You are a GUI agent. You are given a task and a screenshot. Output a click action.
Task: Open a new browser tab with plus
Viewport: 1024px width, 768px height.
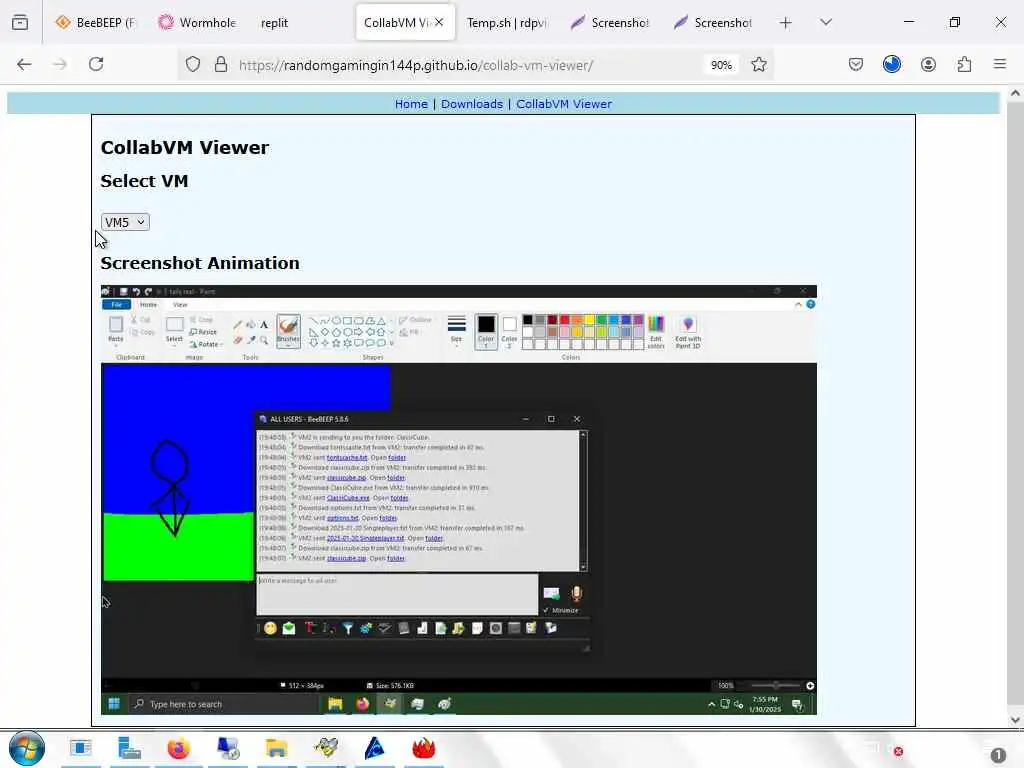coord(785,23)
